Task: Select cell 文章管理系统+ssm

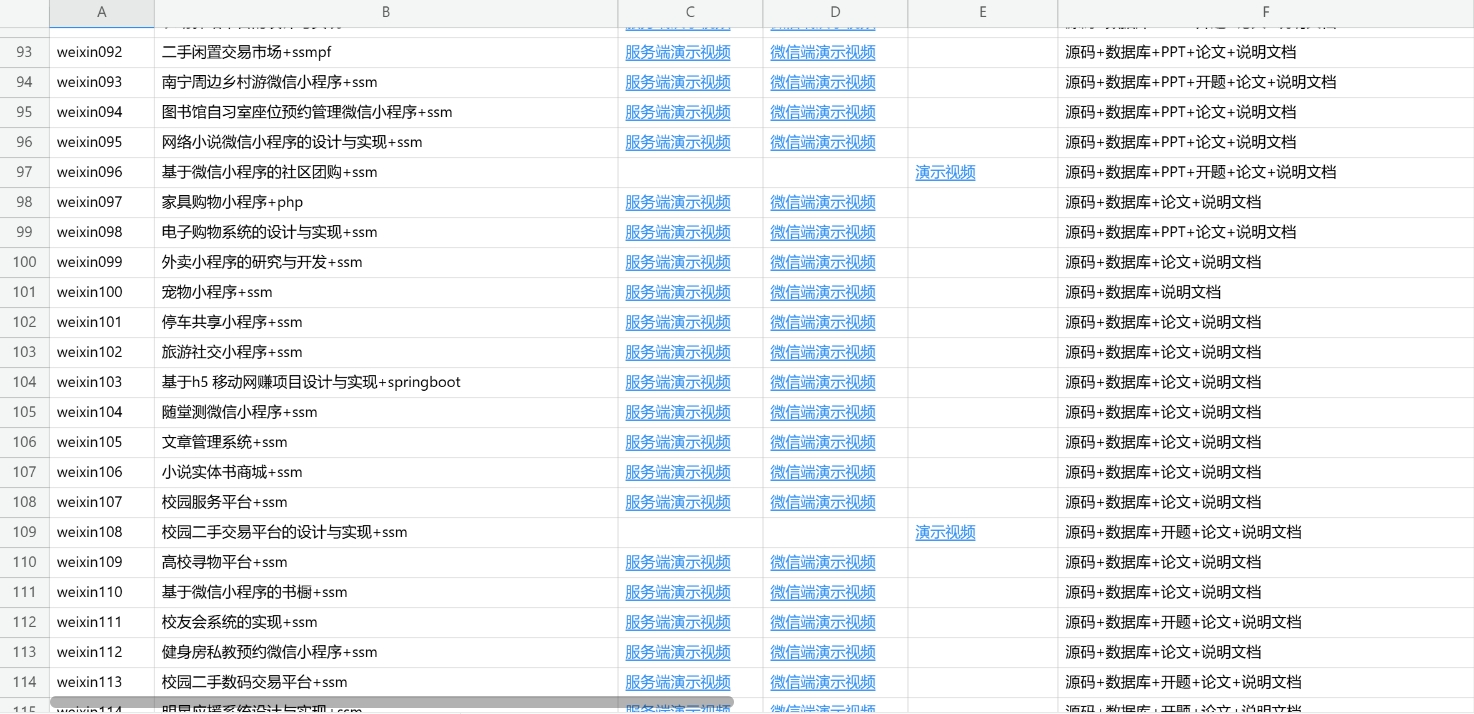Action: [x=386, y=442]
